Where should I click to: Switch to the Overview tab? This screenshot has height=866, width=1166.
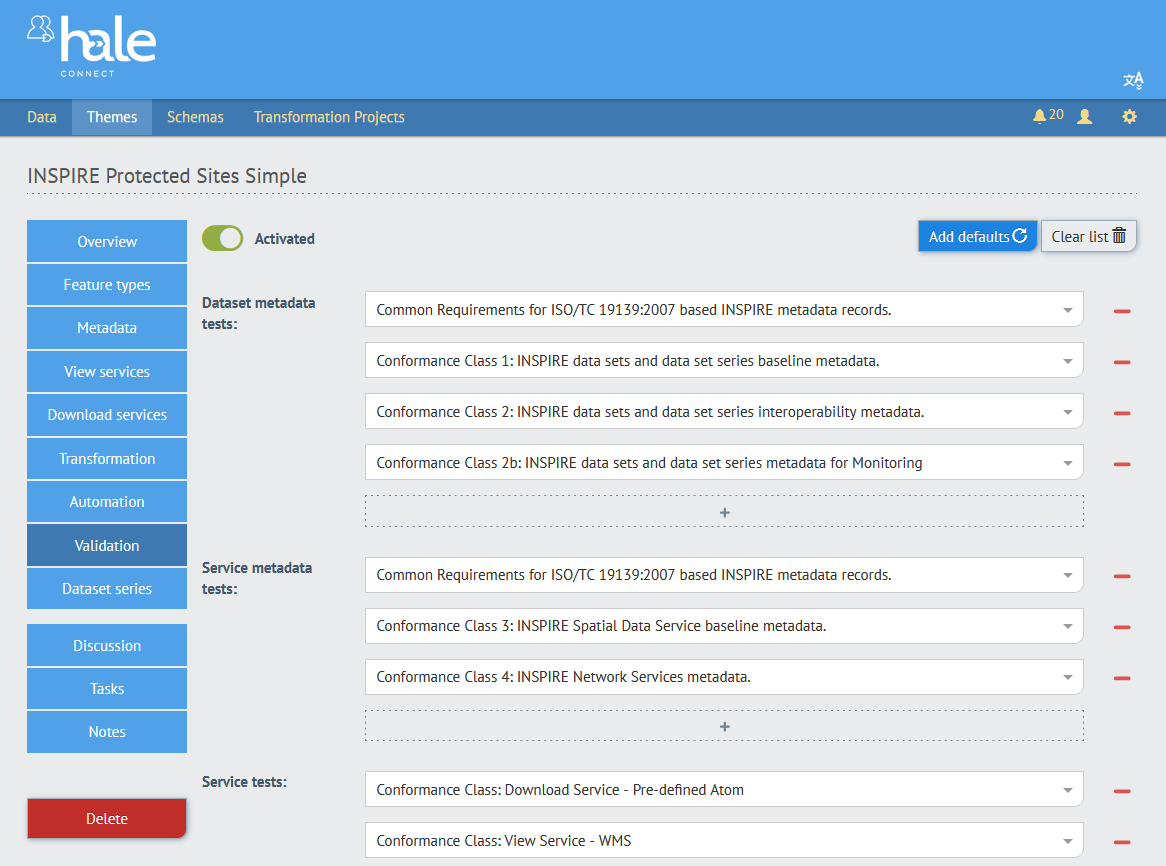pos(107,242)
